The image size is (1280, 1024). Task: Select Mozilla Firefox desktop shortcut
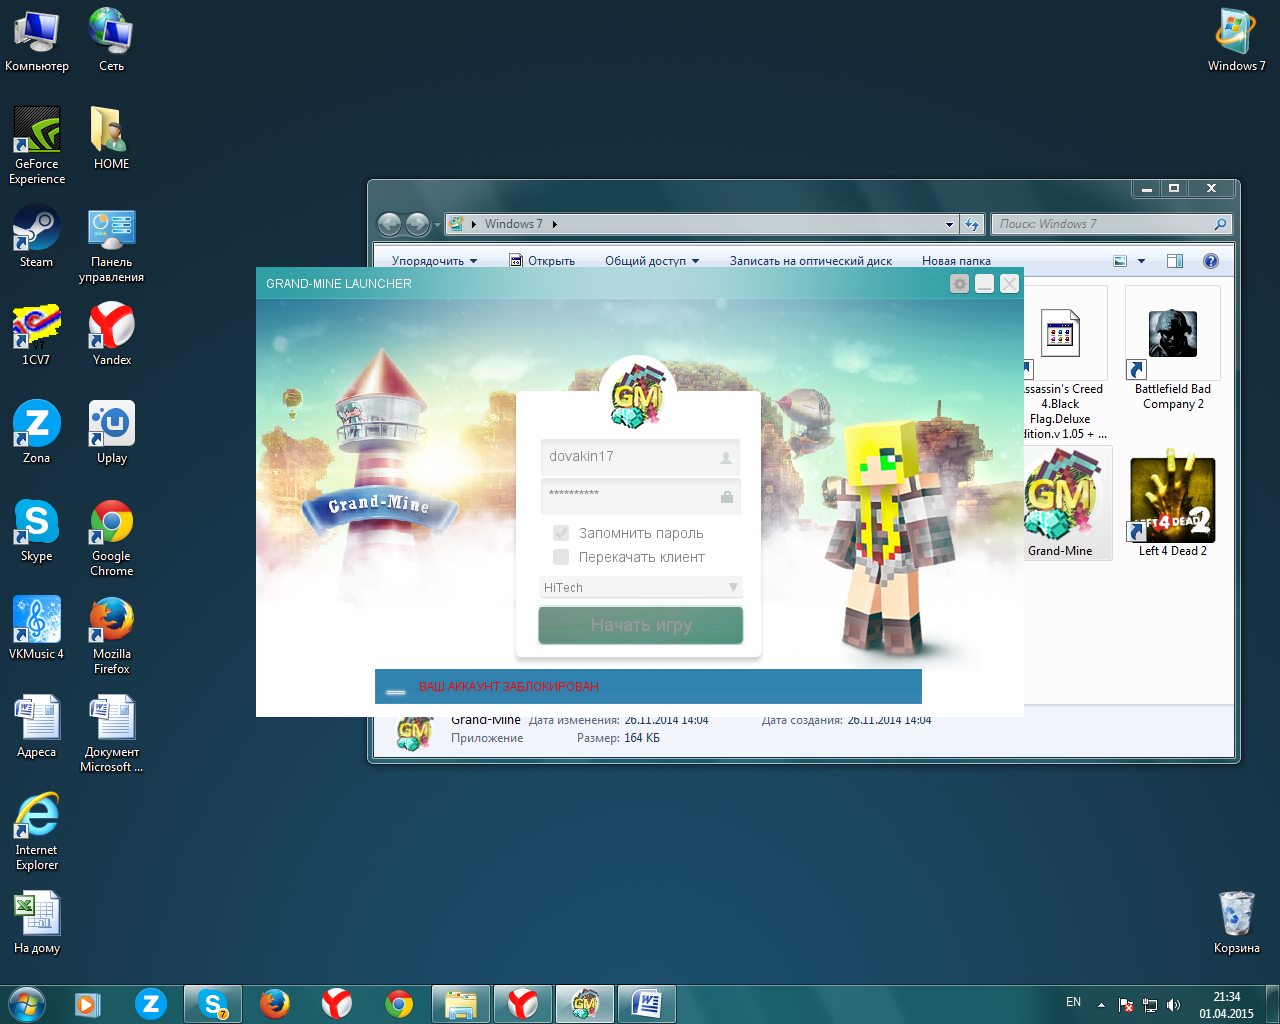point(111,636)
